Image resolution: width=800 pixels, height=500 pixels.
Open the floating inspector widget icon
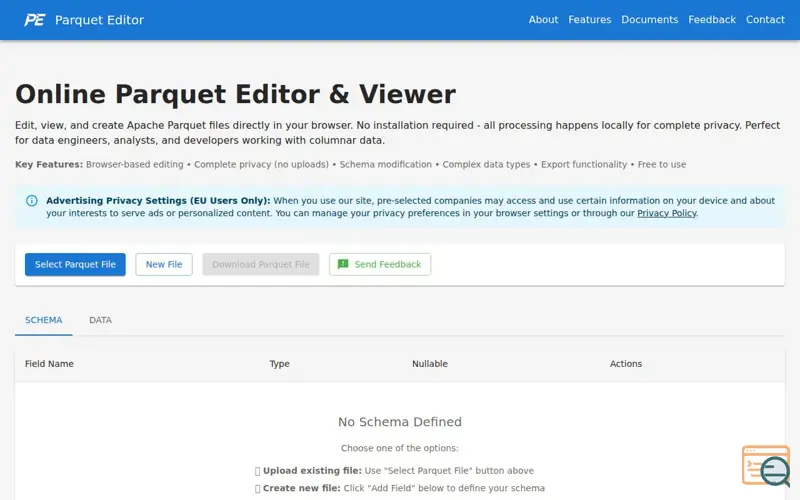(x=766, y=465)
